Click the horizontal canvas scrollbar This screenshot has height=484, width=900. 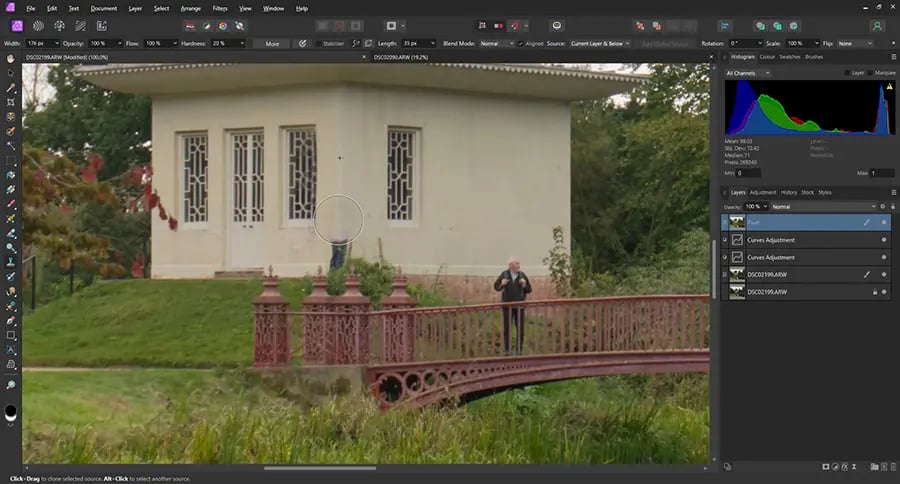point(320,468)
